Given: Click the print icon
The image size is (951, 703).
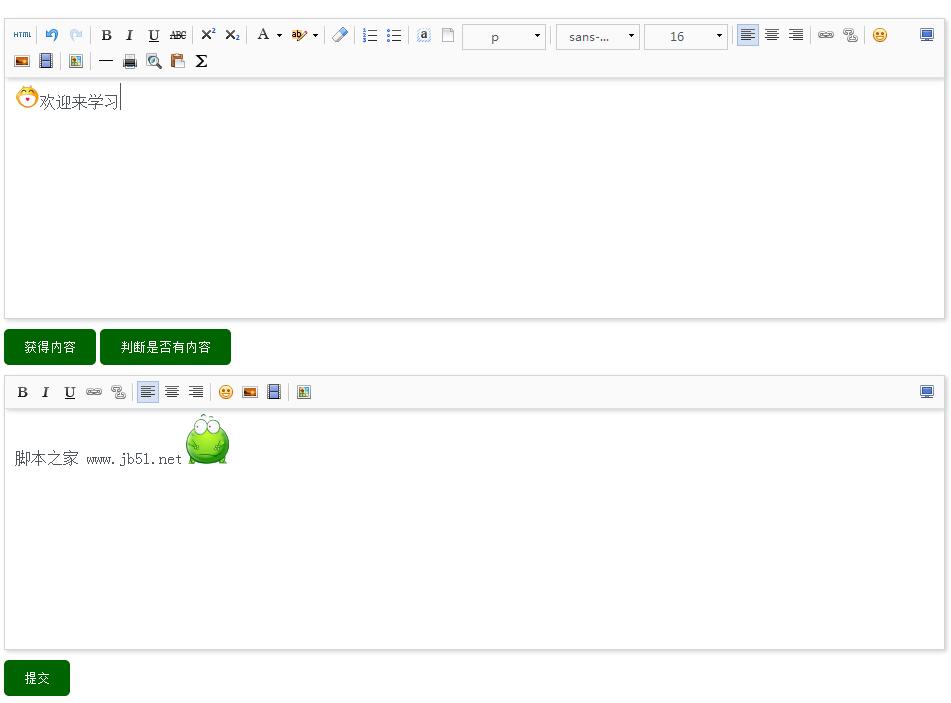Looking at the screenshot, I should (x=130, y=61).
